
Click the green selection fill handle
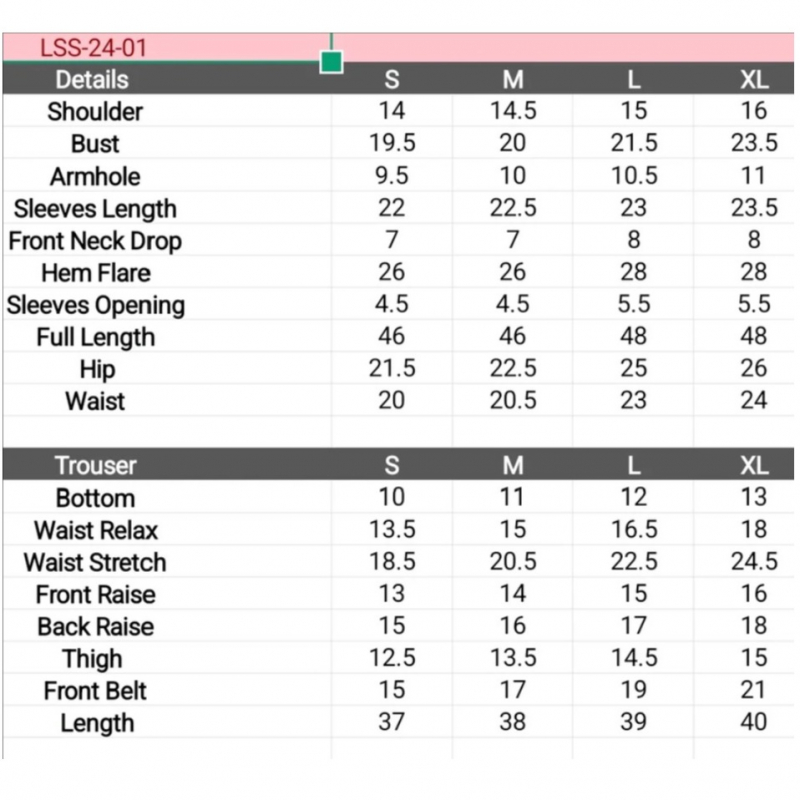[x=332, y=62]
